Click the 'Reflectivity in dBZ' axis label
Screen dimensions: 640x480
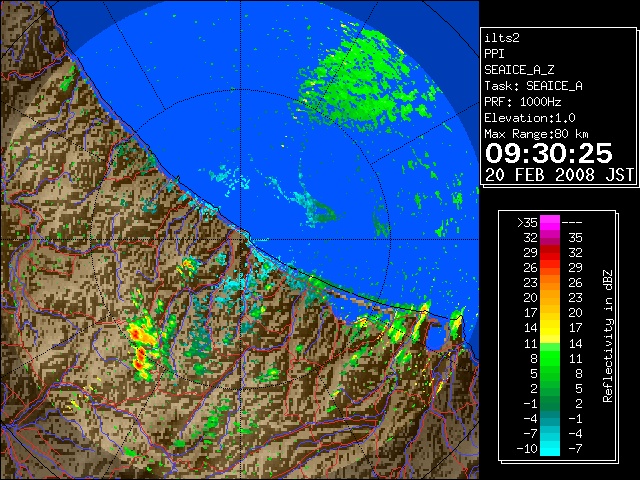coord(608,336)
